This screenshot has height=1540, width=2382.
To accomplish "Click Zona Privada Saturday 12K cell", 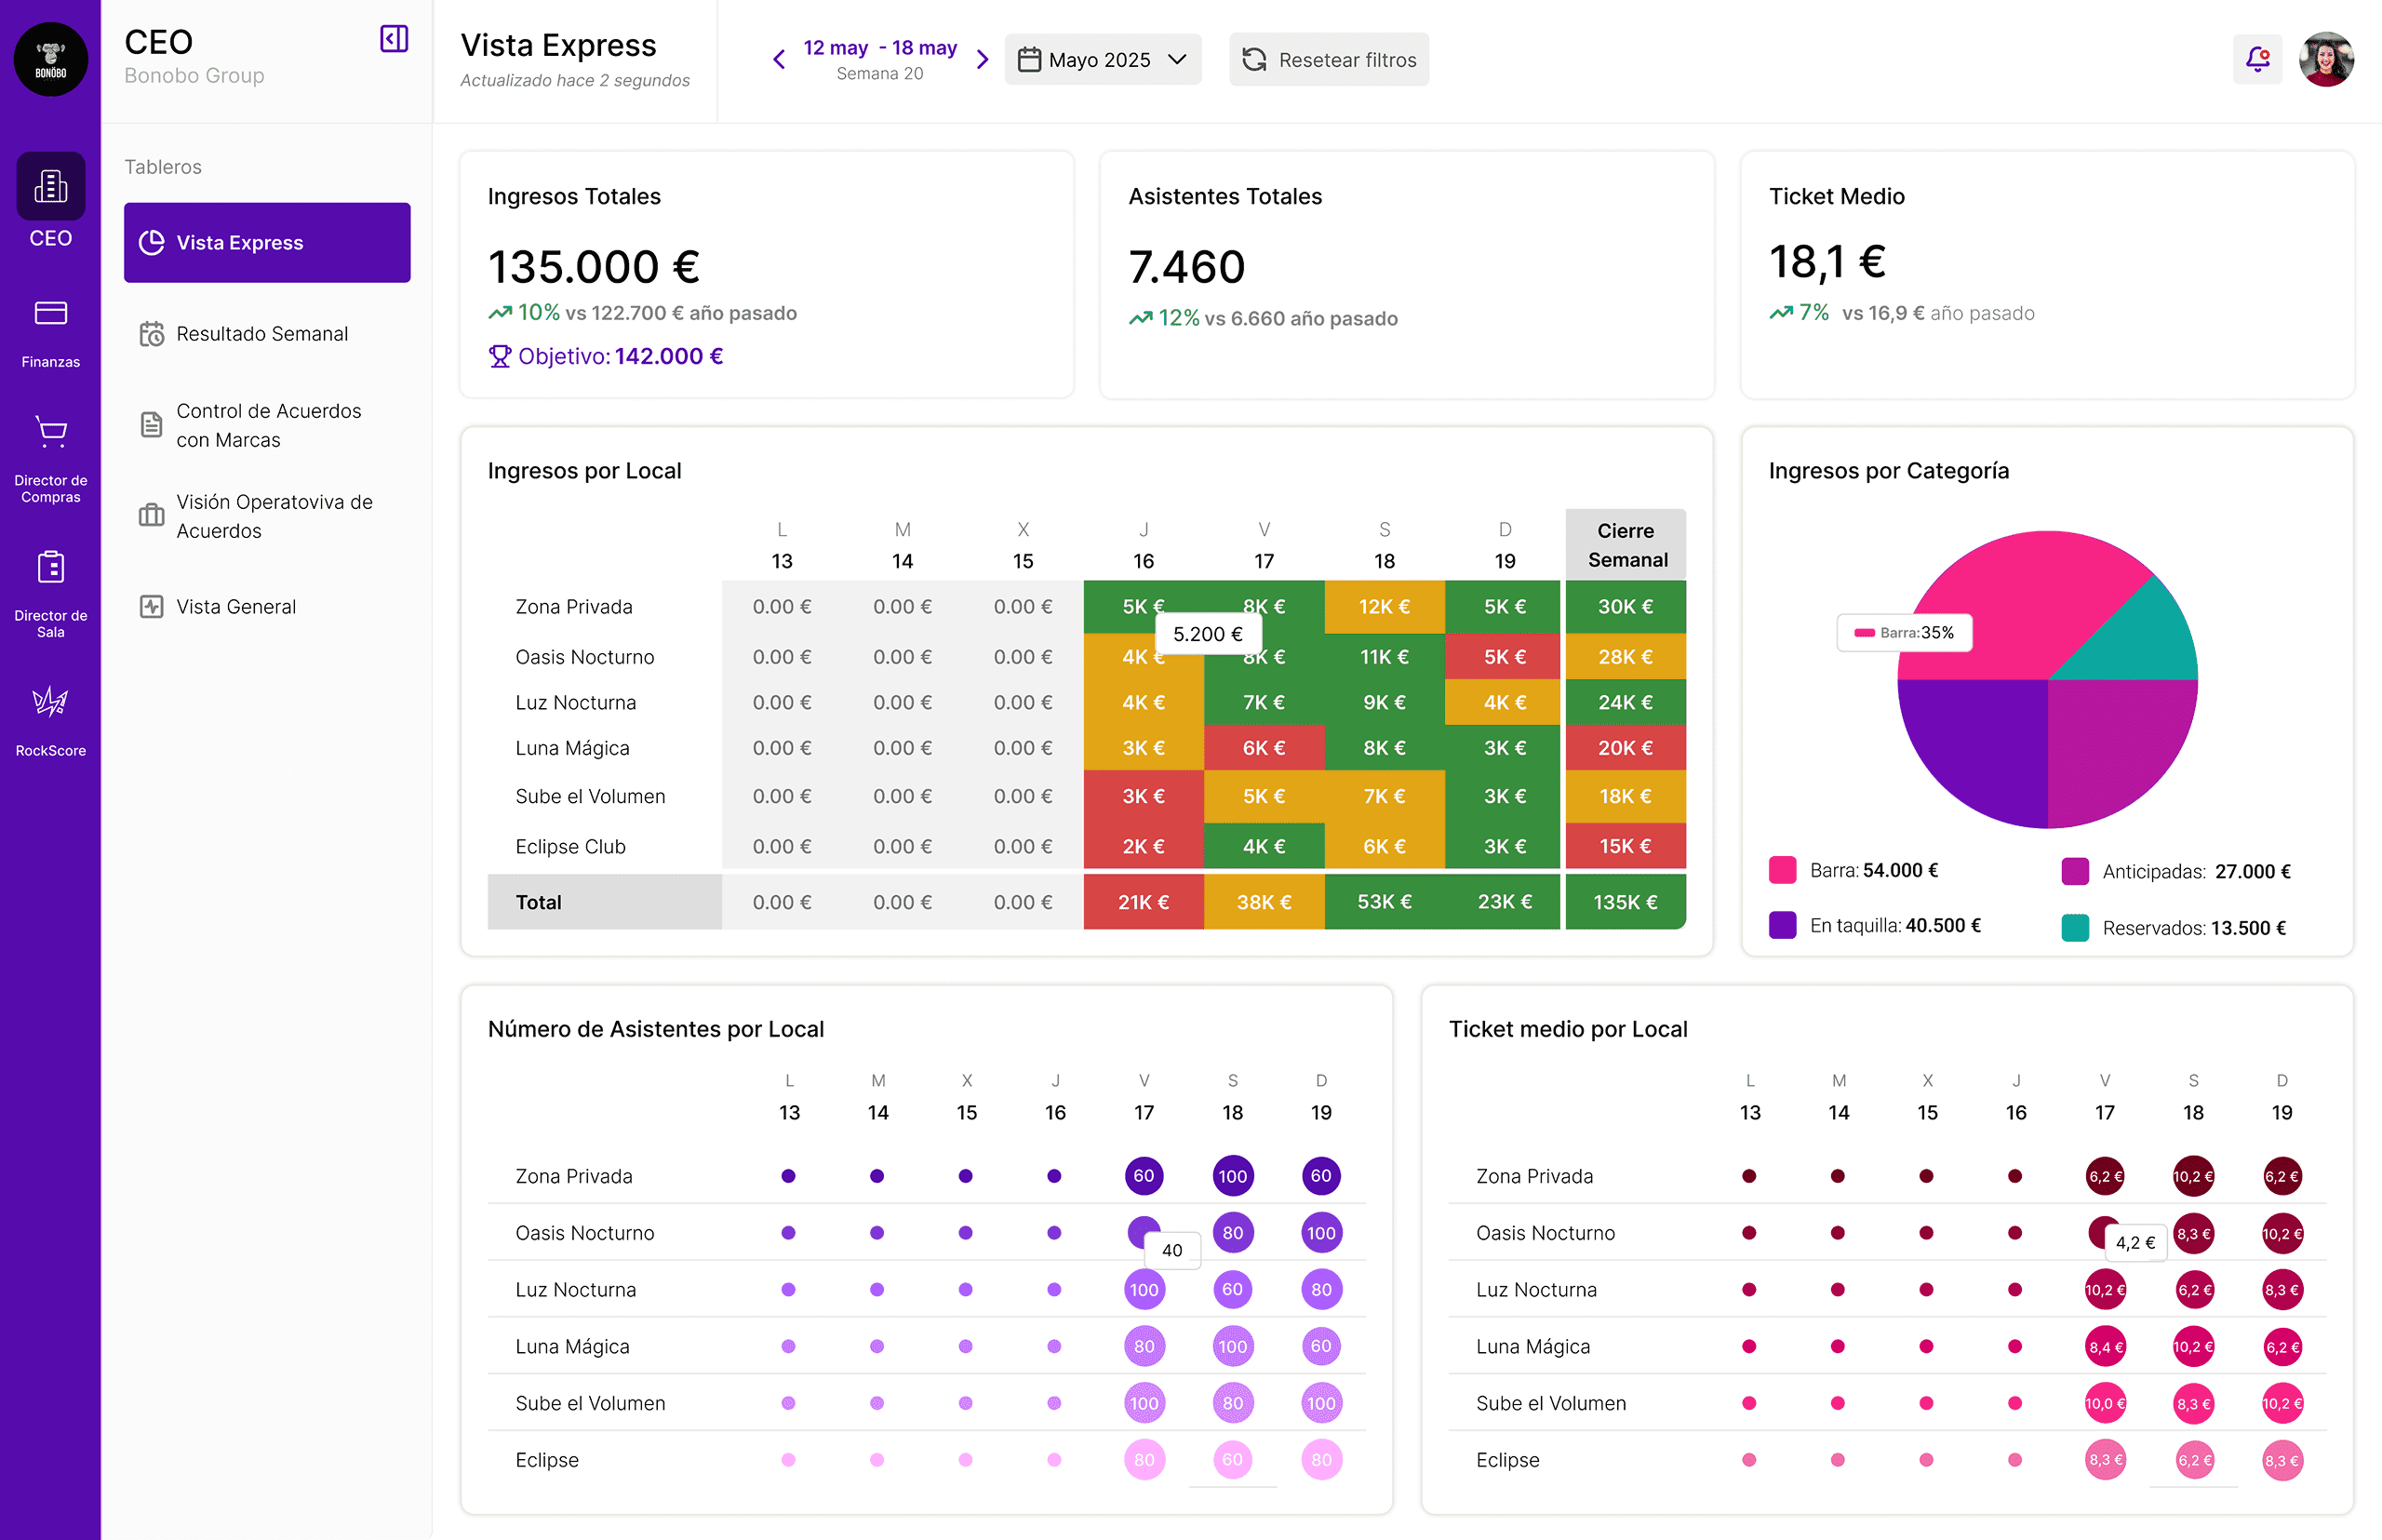I will point(1384,607).
